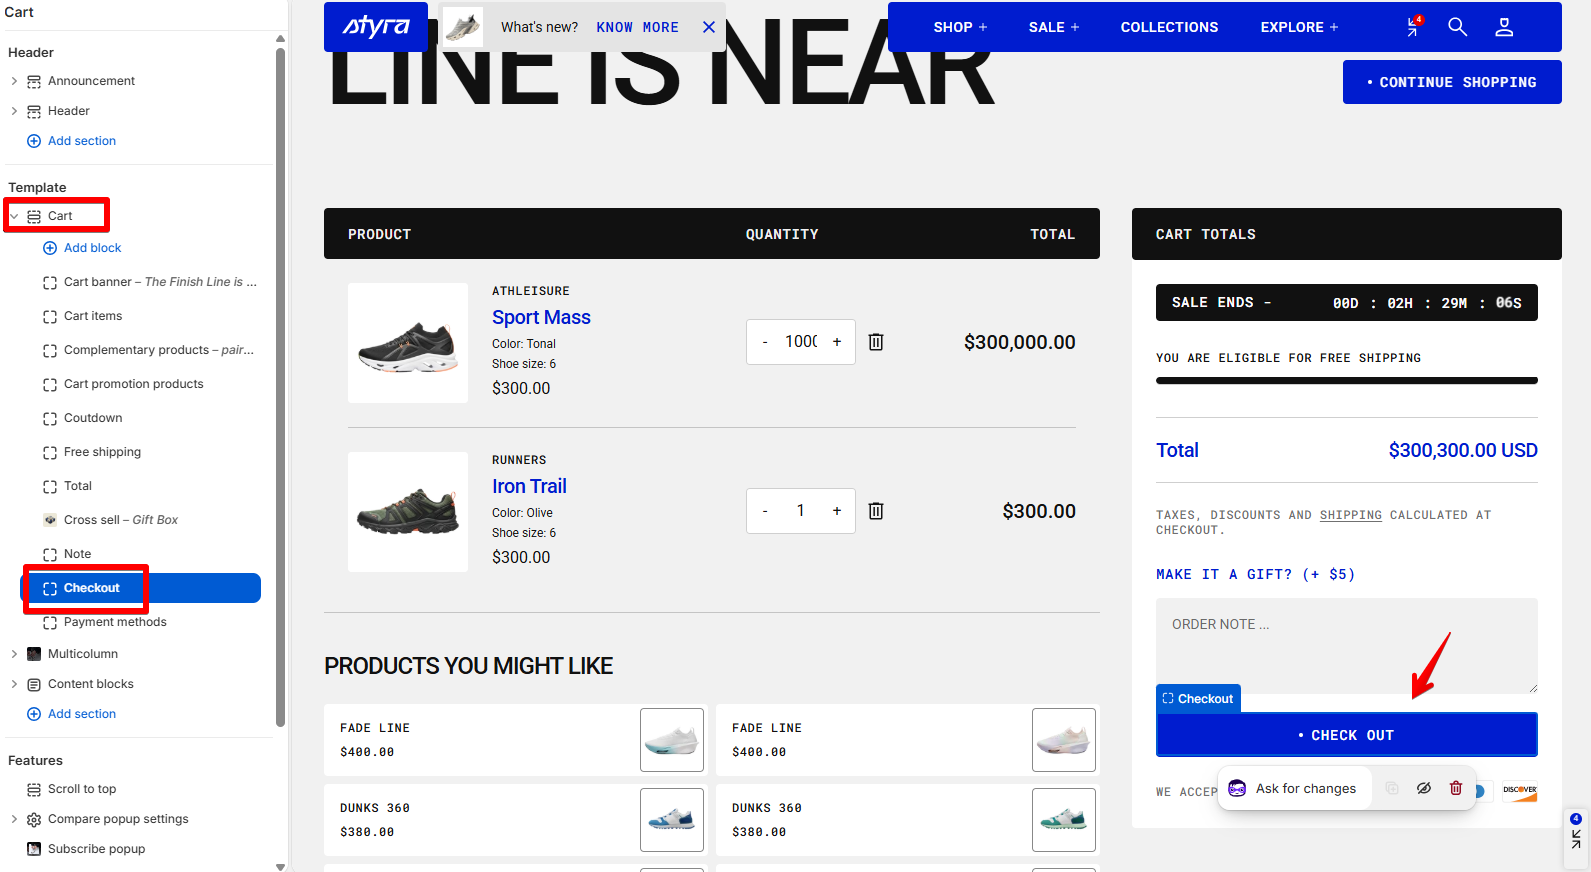
Task: Open the SHOP menu
Action: tap(960, 27)
